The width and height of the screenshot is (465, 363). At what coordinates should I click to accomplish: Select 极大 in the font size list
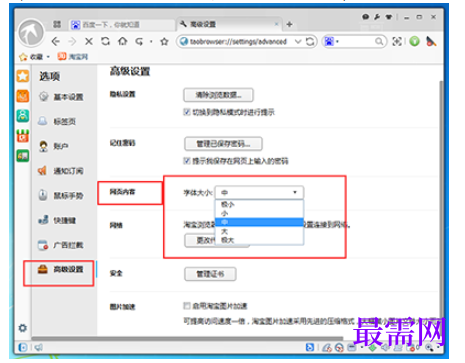pyautogui.click(x=259, y=240)
